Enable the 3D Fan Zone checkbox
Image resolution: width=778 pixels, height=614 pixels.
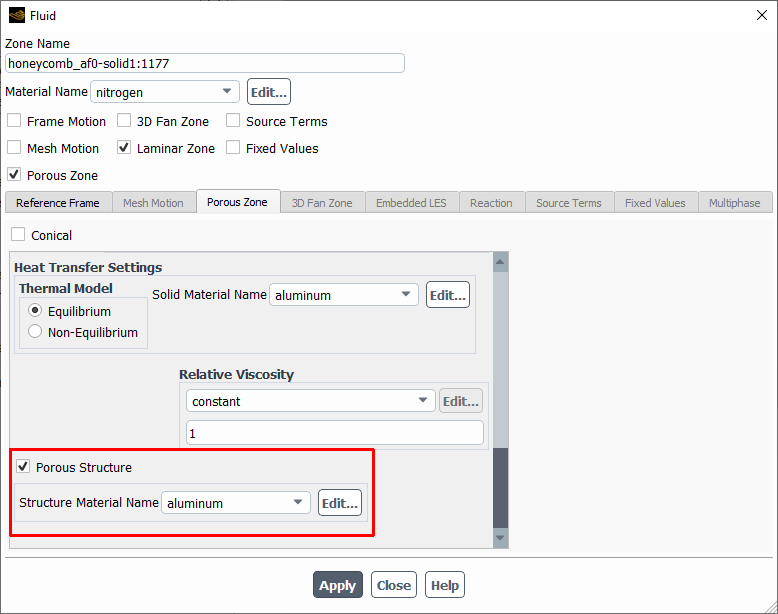[124, 121]
